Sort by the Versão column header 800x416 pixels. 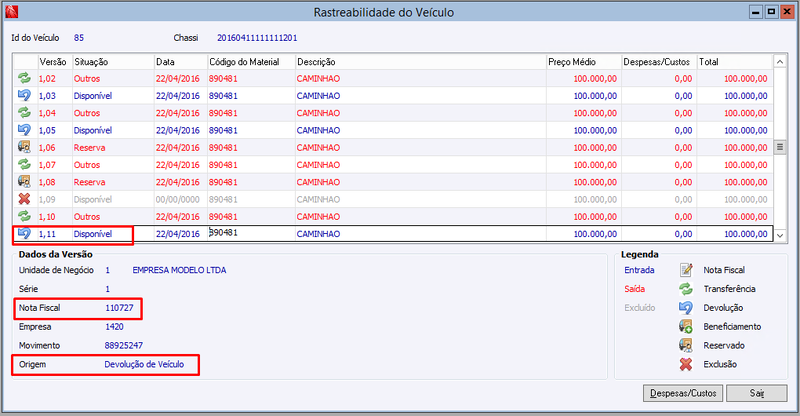[x=55, y=62]
